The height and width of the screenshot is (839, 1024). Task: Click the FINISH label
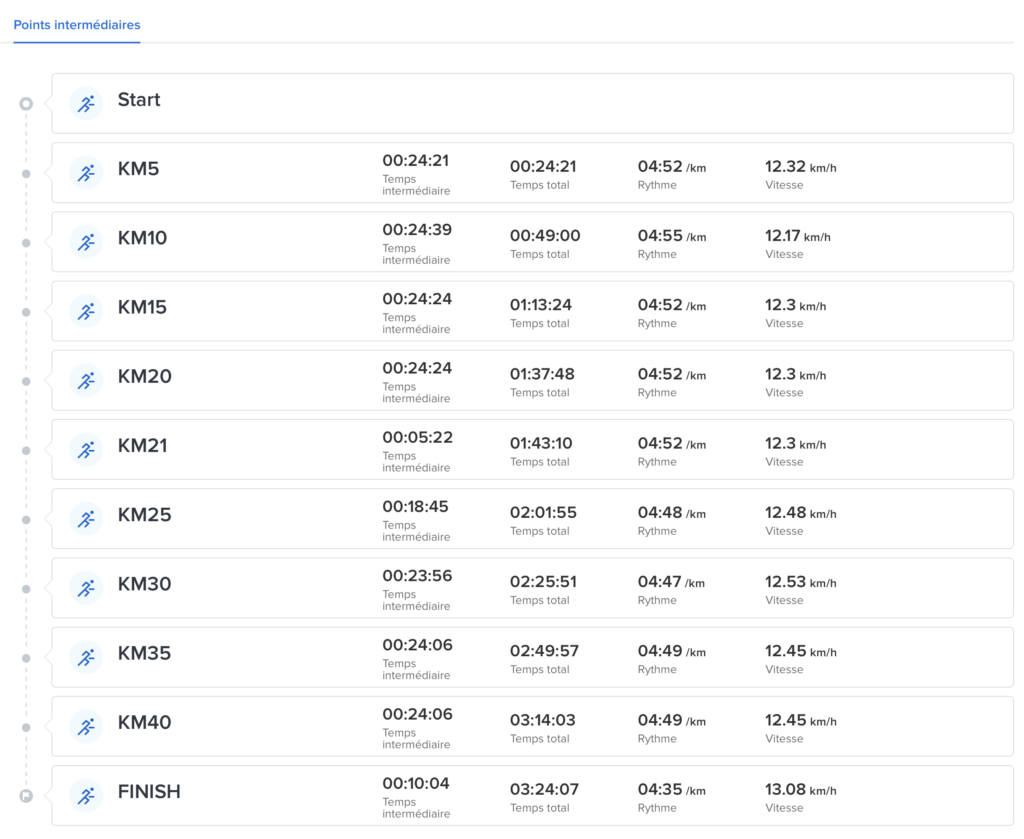click(149, 792)
